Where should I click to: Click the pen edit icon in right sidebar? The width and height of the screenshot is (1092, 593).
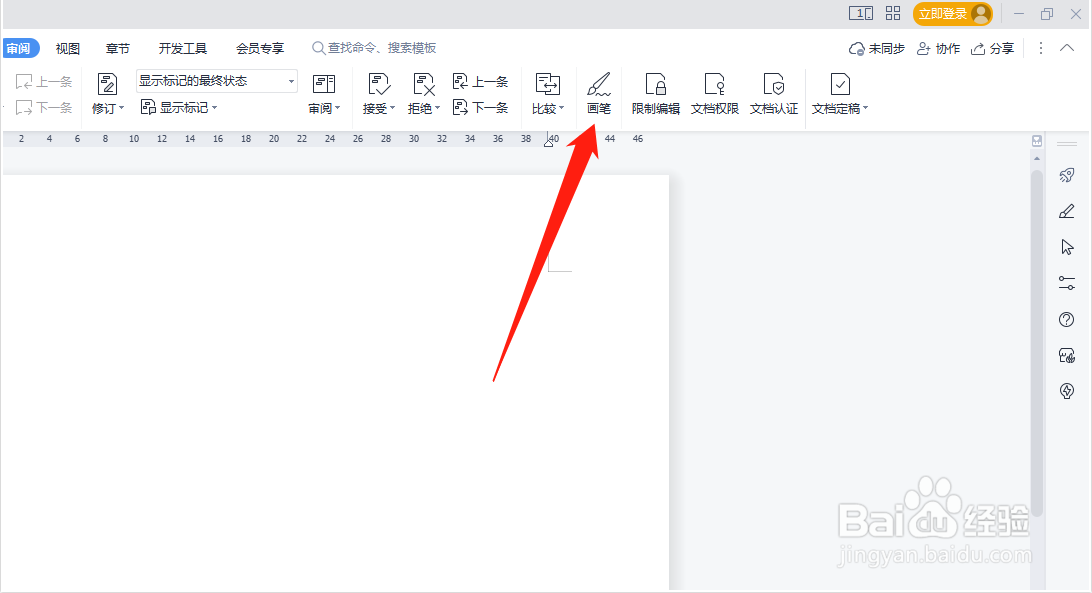coord(1066,211)
